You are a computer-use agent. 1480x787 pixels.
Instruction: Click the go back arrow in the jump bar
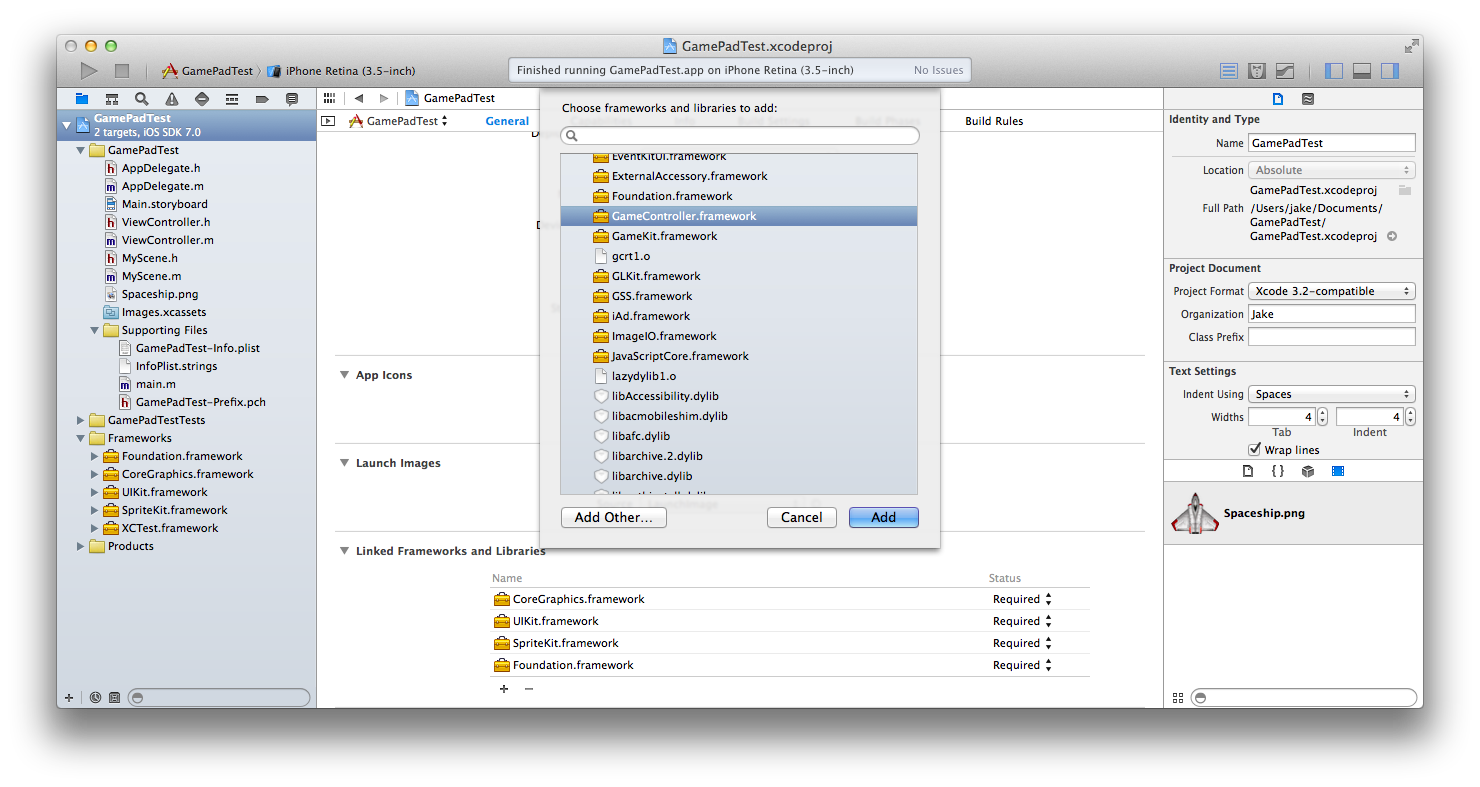point(359,98)
